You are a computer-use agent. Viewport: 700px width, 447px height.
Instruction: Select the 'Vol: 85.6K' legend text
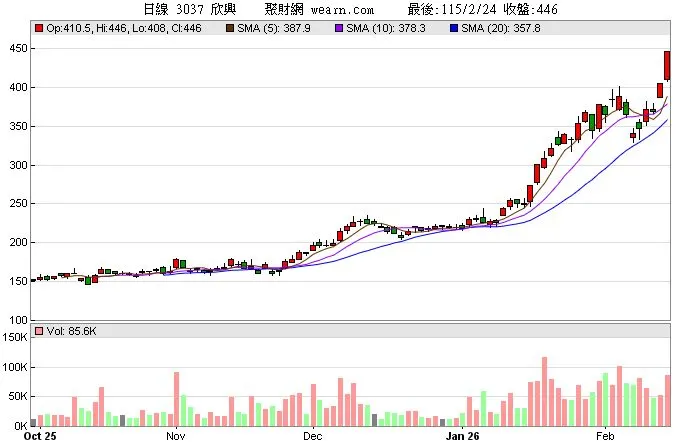71,331
